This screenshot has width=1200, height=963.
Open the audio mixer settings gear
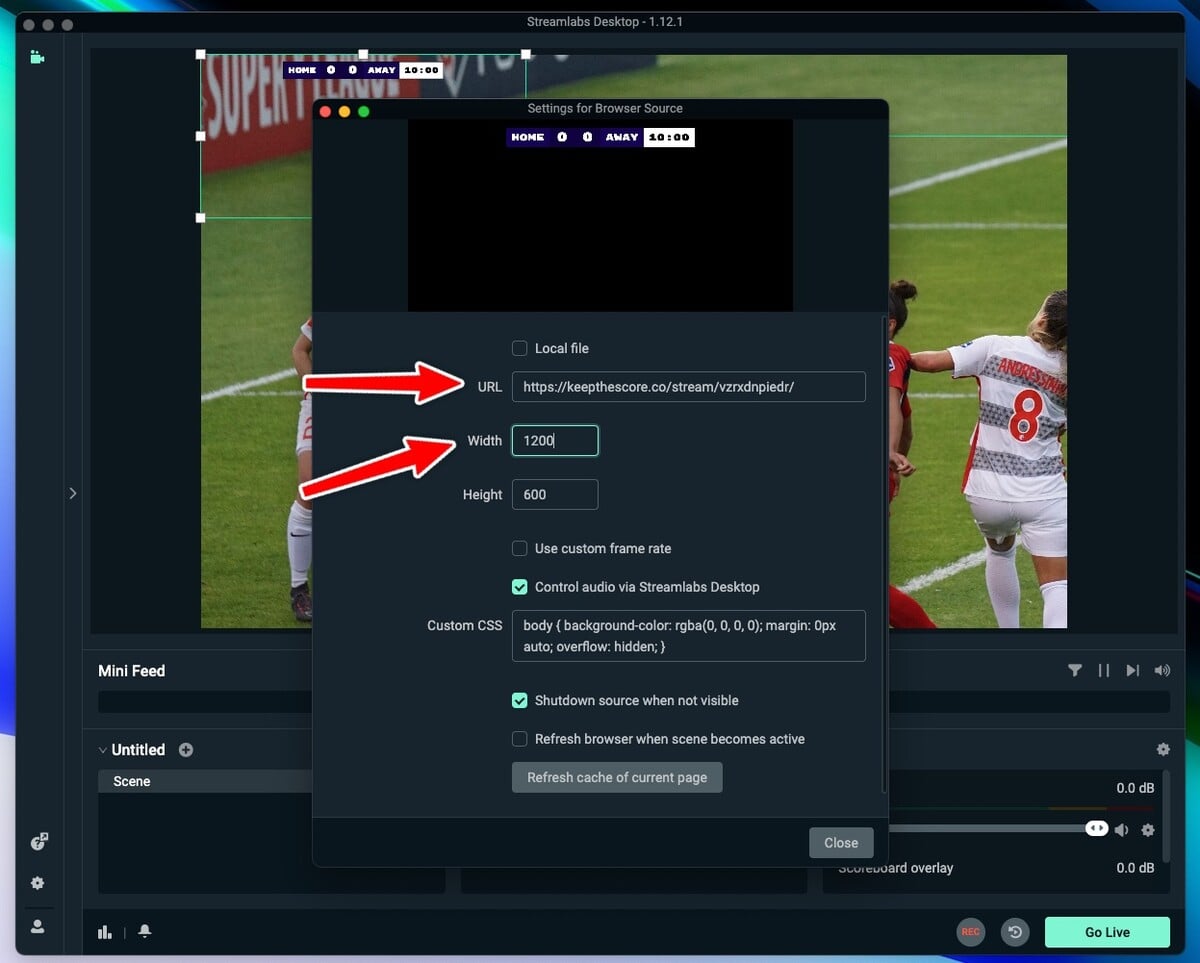(x=1163, y=749)
